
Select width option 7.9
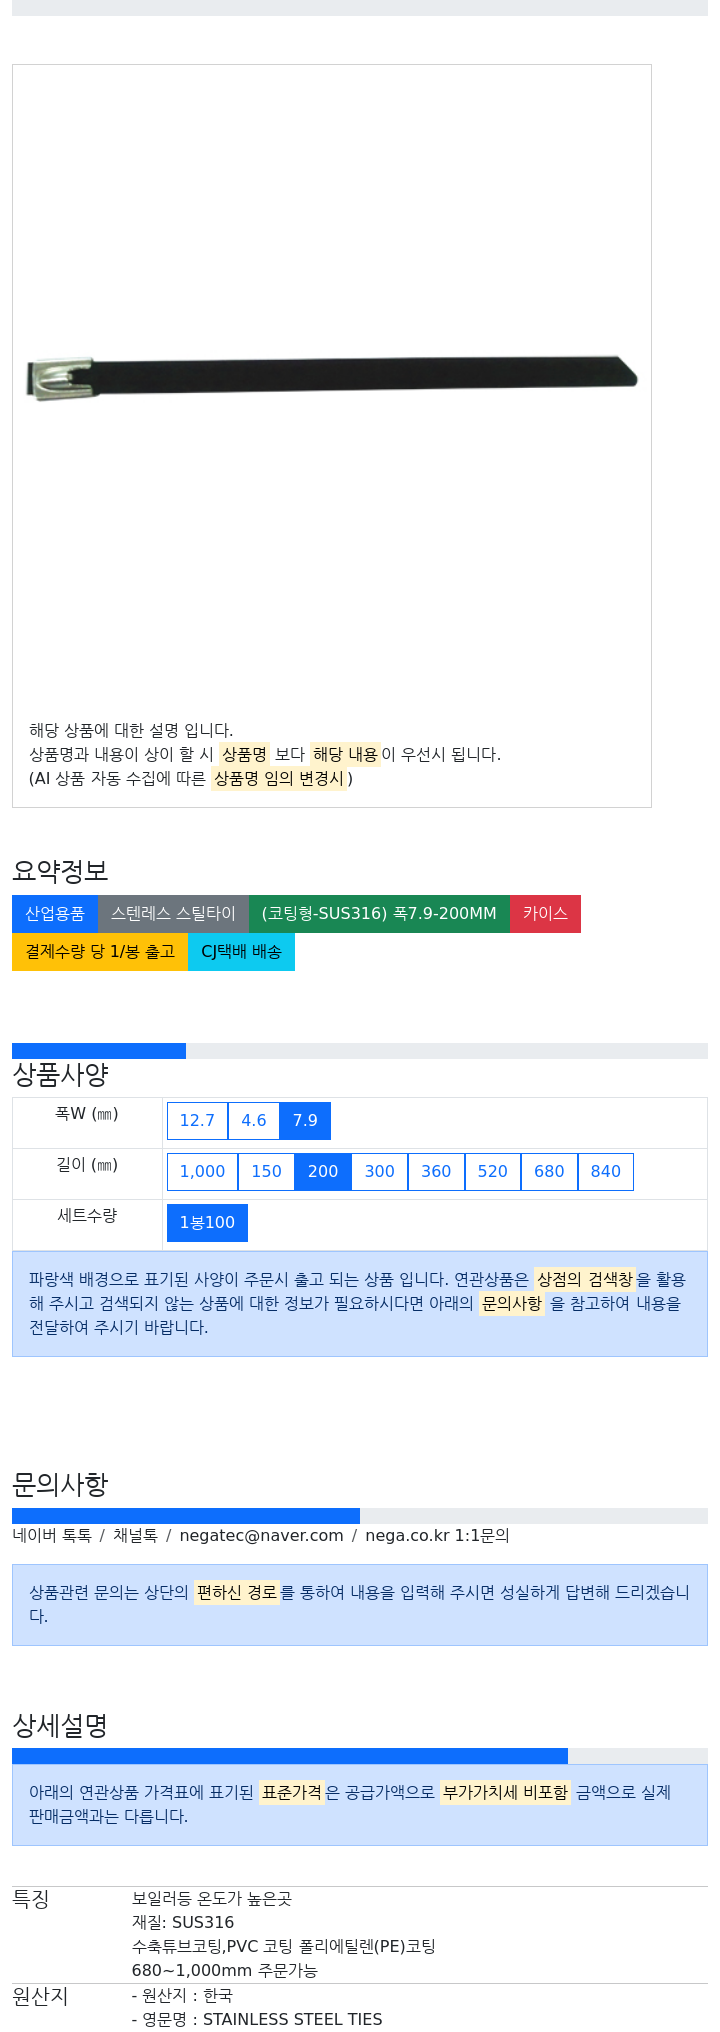[x=305, y=1120]
